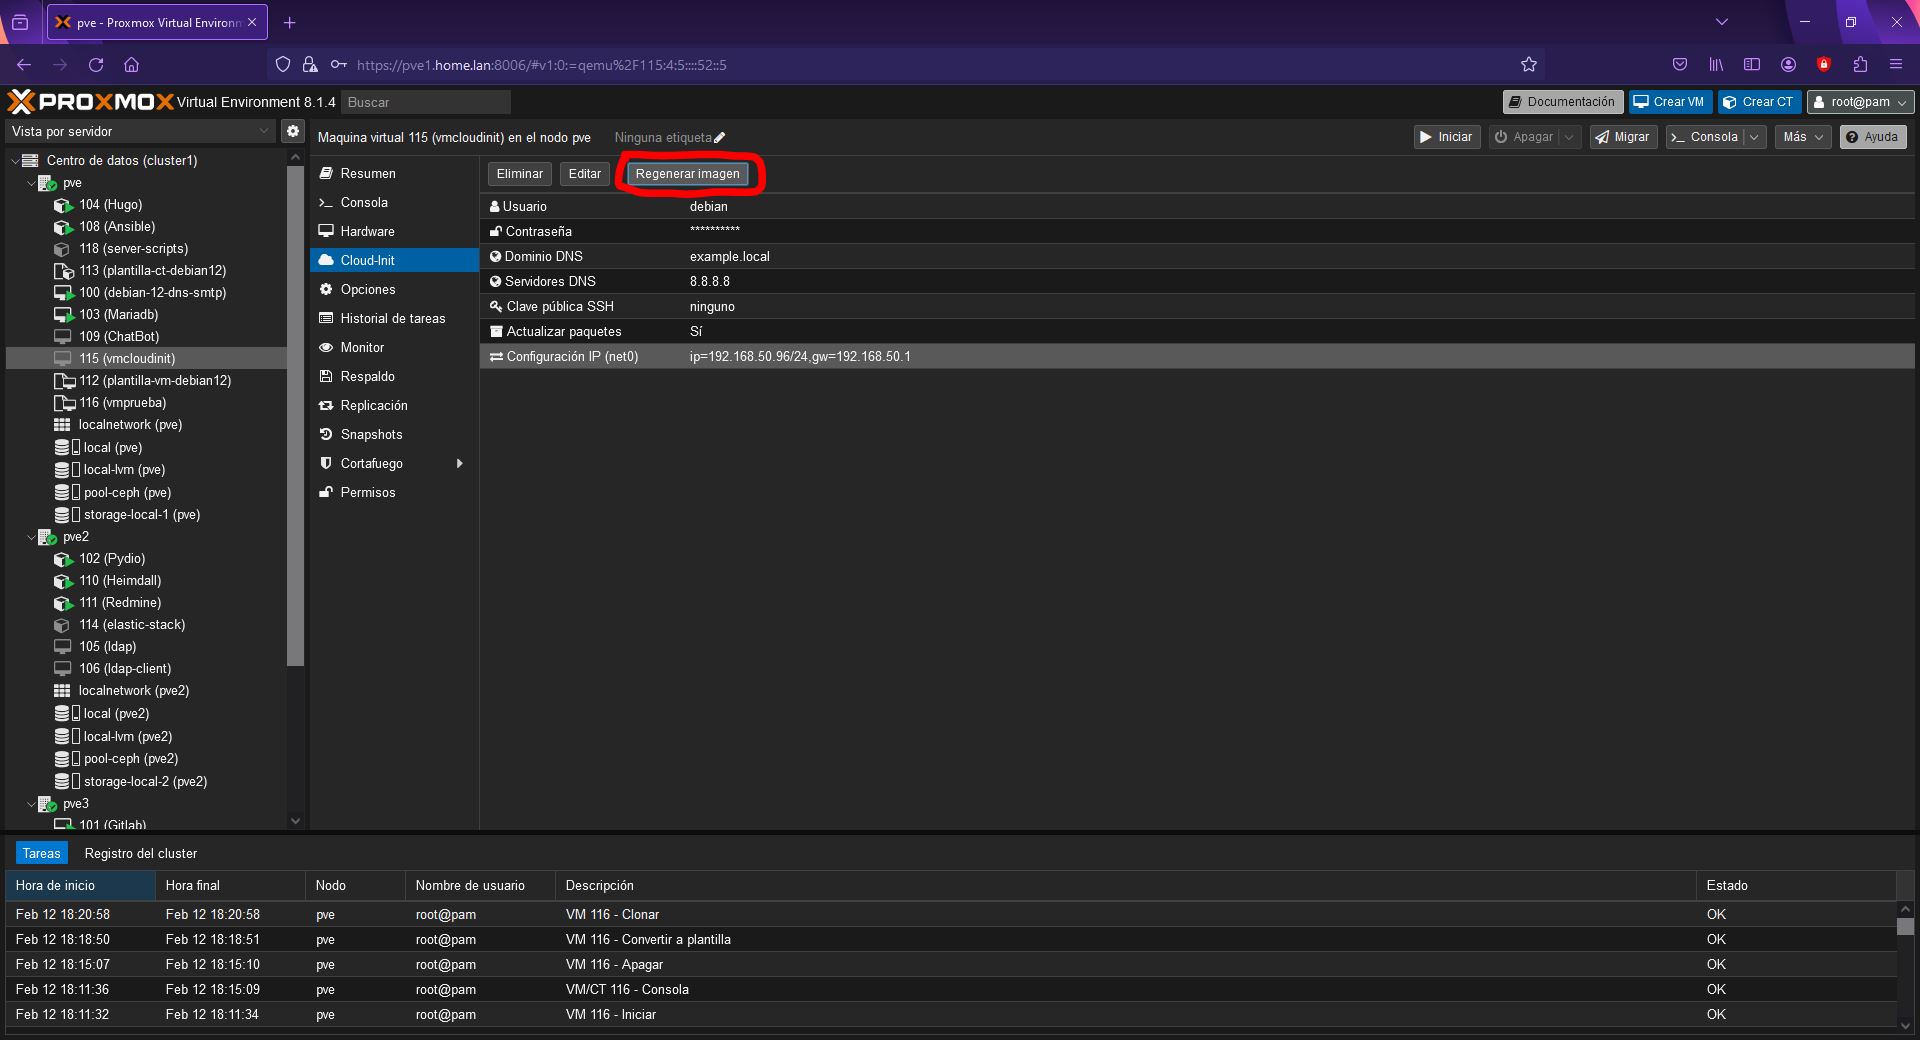Open the Más dropdown menu

(x=1803, y=137)
